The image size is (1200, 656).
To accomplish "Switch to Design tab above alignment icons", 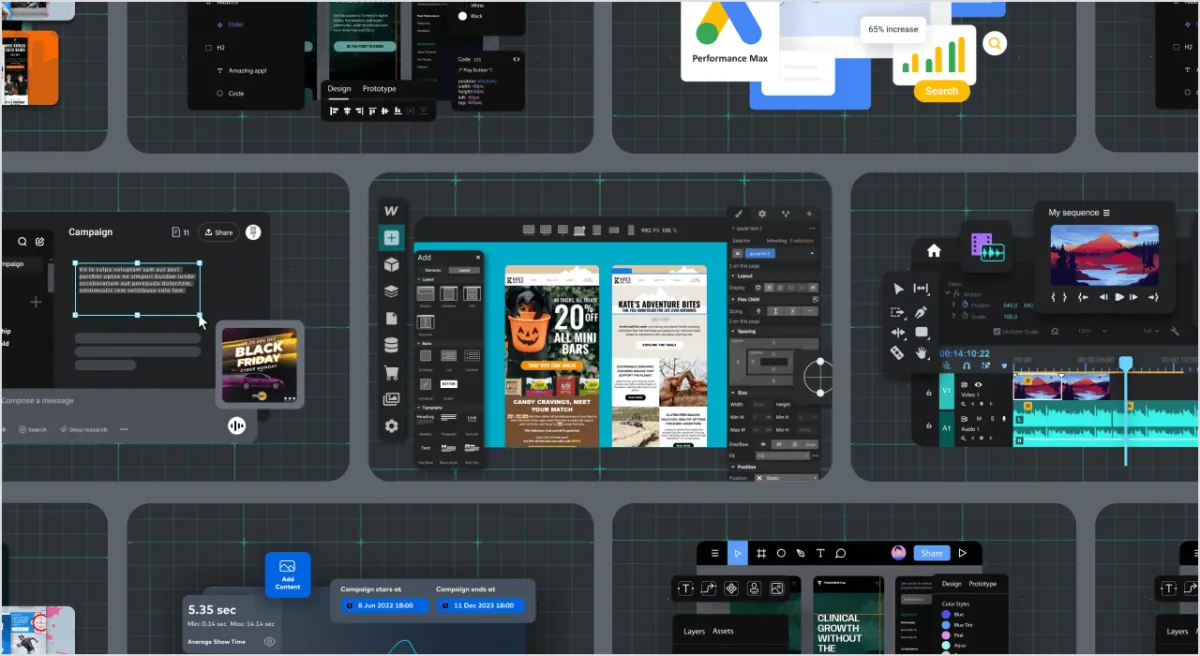I will [339, 89].
